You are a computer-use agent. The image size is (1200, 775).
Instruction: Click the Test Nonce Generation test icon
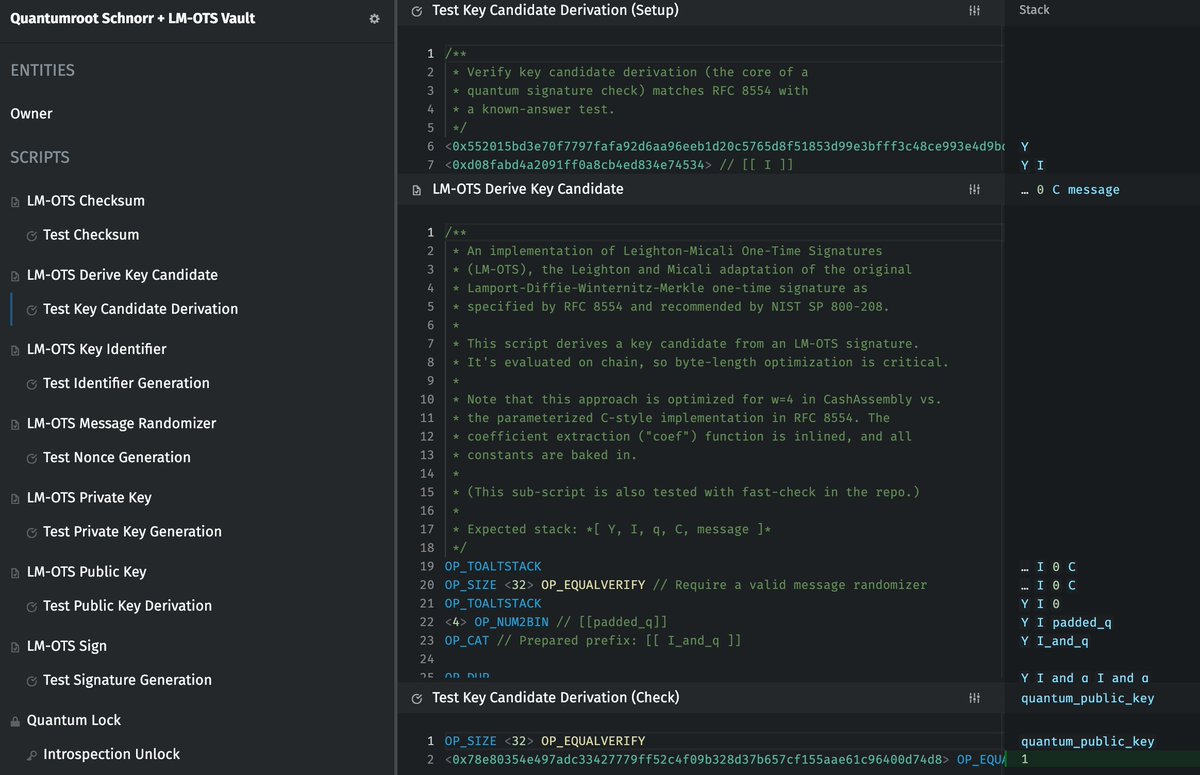coord(32,458)
